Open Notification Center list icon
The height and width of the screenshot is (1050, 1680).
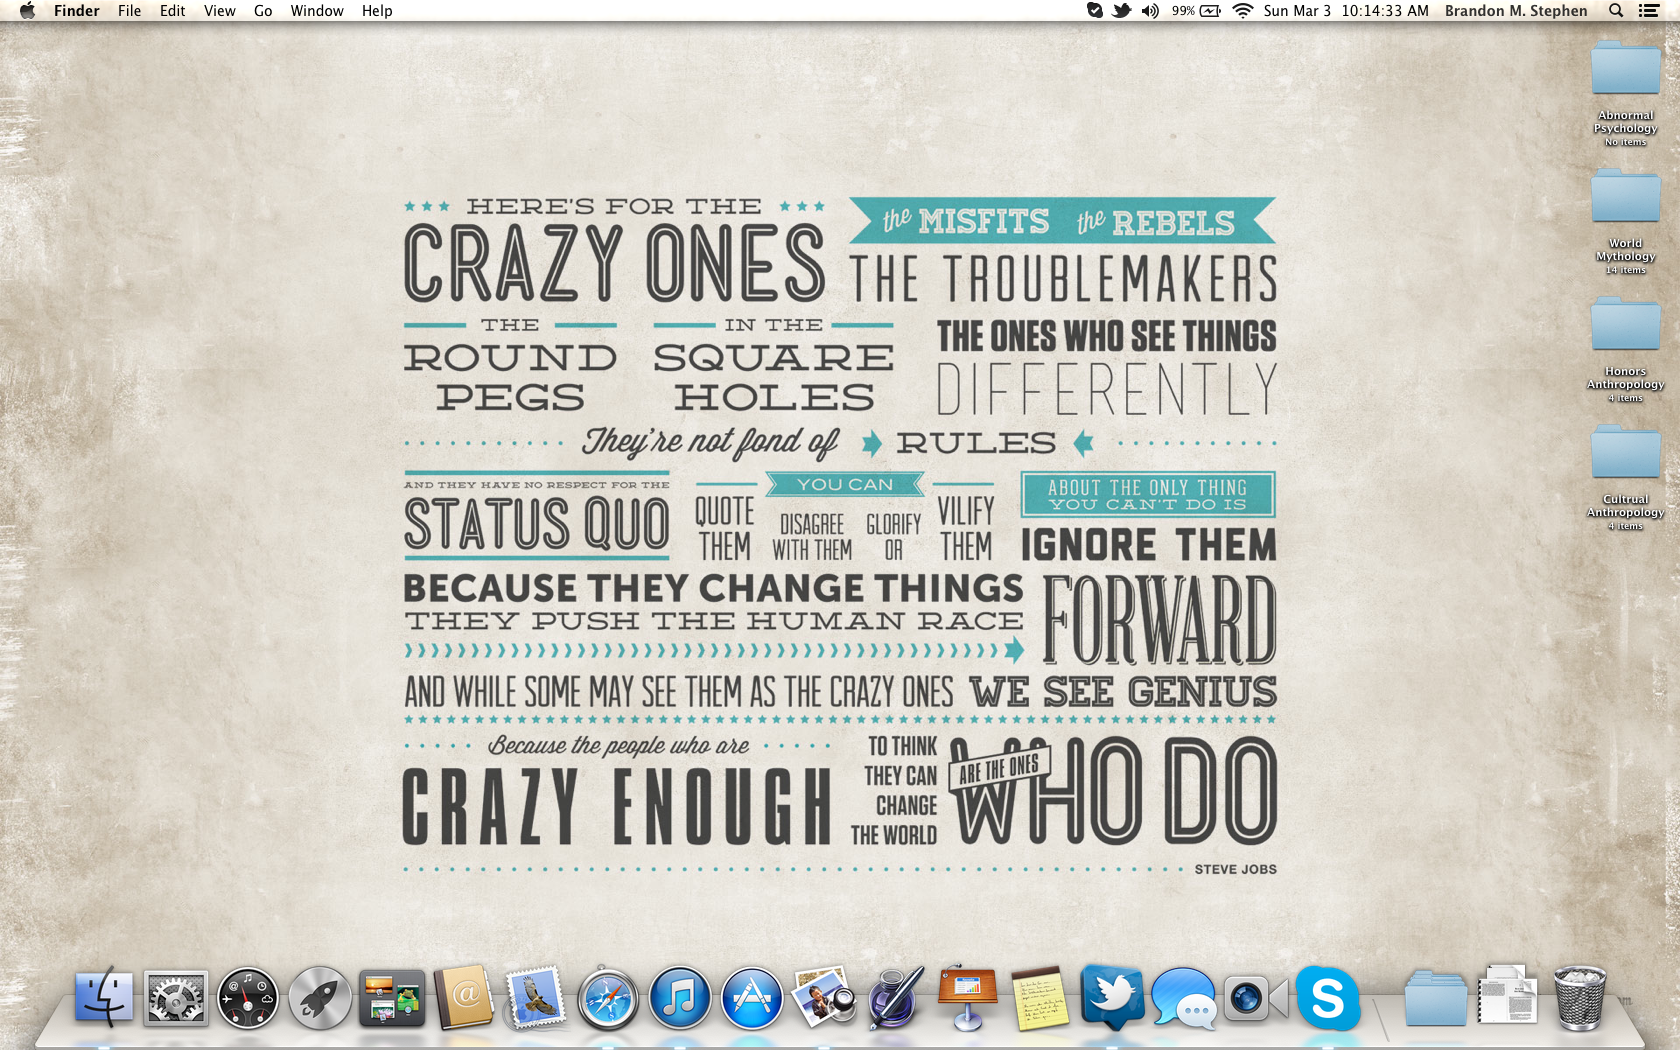[1649, 11]
